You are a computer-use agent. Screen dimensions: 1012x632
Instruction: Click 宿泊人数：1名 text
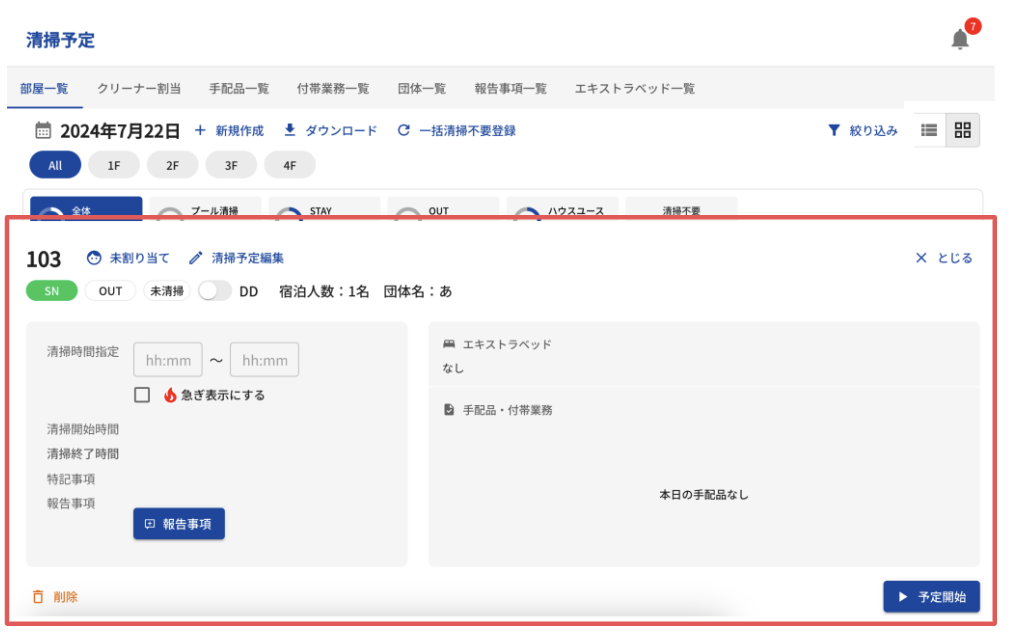(324, 292)
